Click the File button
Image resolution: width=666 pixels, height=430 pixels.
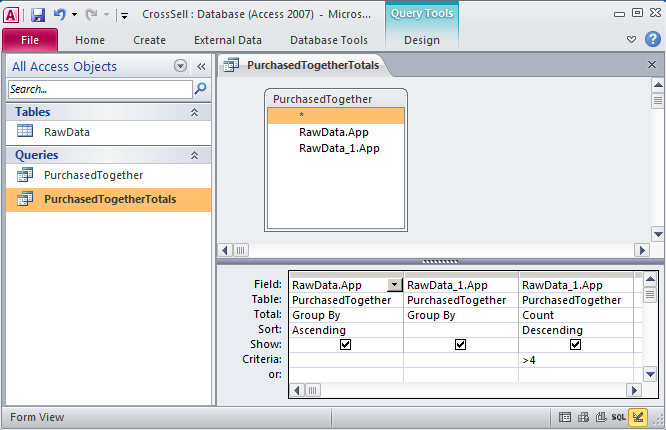coord(30,40)
